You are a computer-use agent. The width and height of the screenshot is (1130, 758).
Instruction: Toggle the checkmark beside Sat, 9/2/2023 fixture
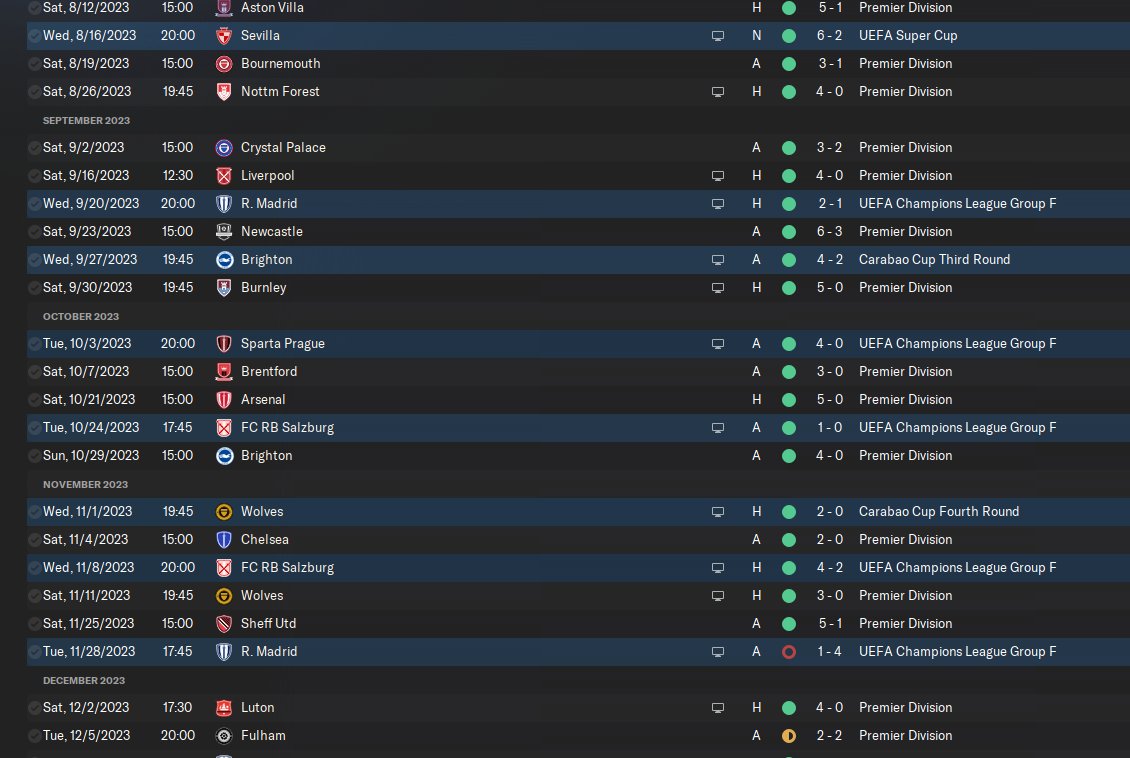34,148
